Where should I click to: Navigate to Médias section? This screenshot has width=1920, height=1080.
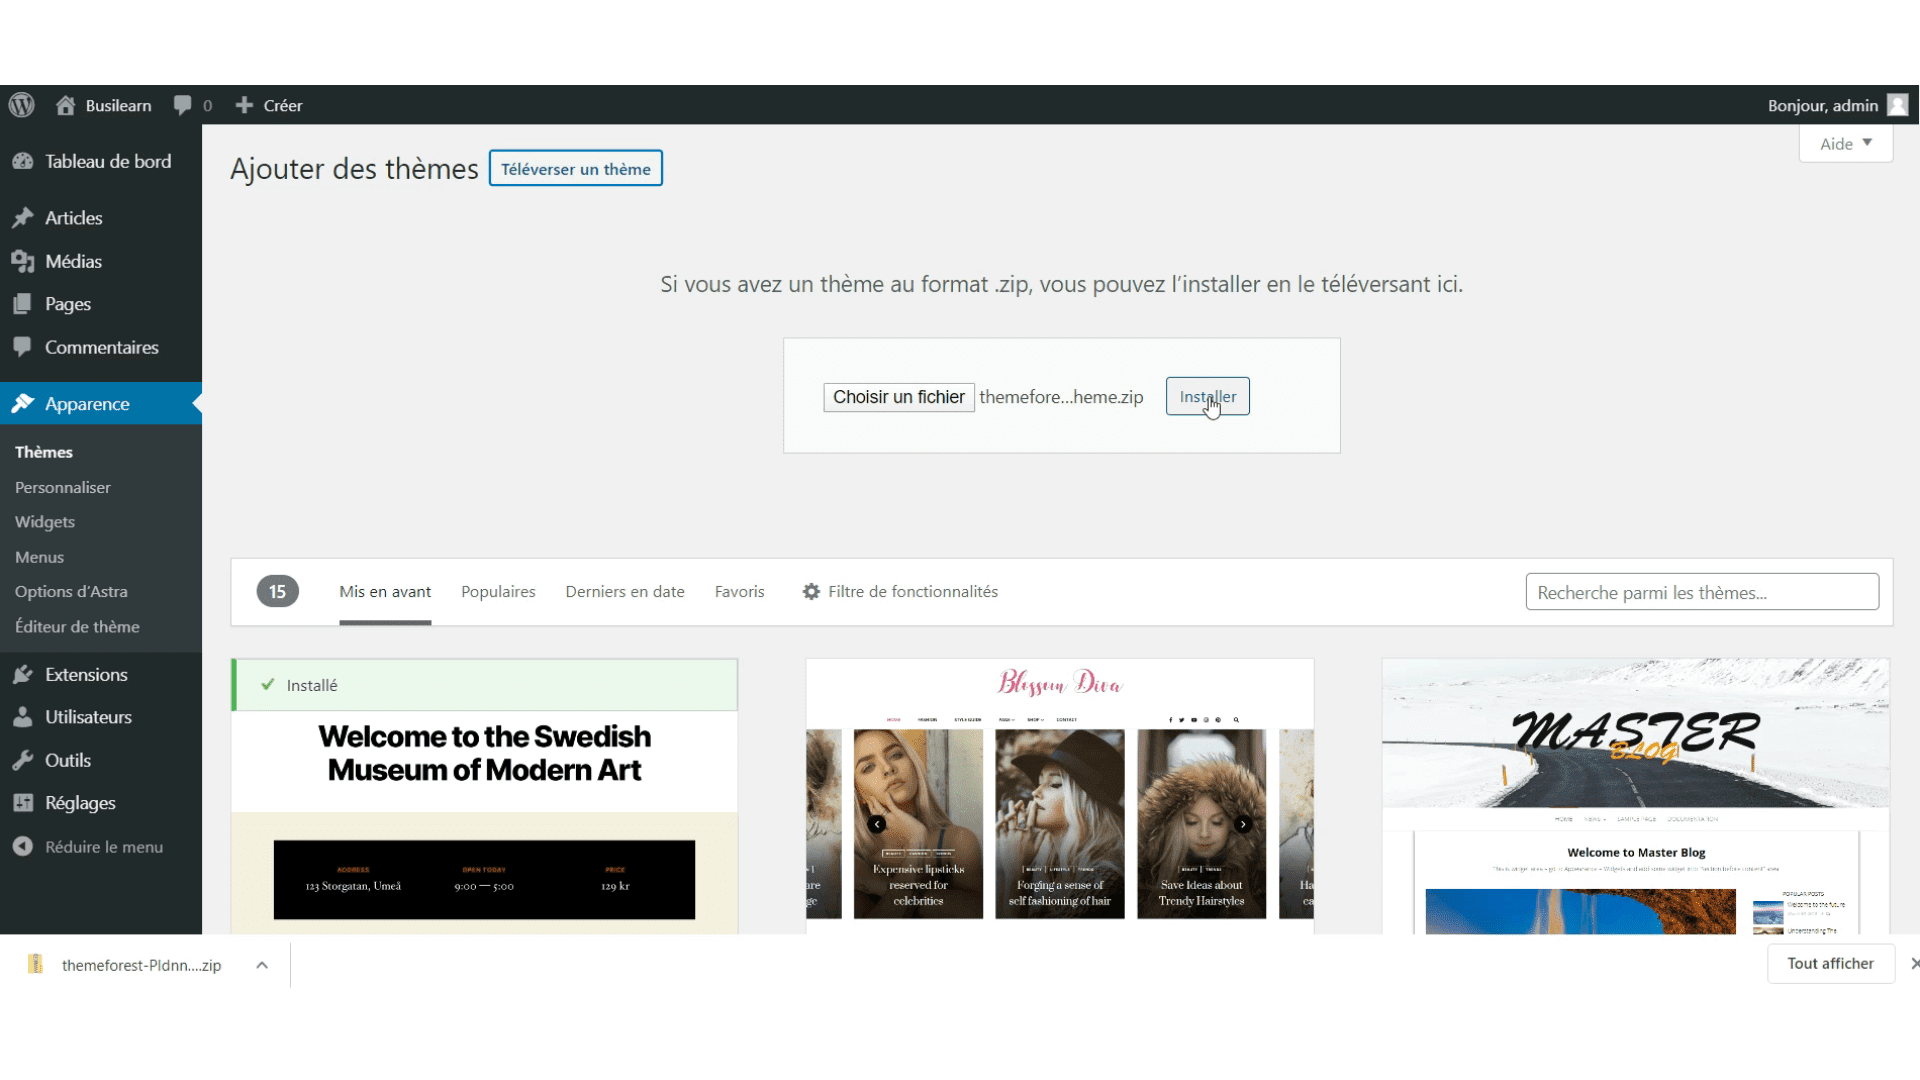coord(73,260)
